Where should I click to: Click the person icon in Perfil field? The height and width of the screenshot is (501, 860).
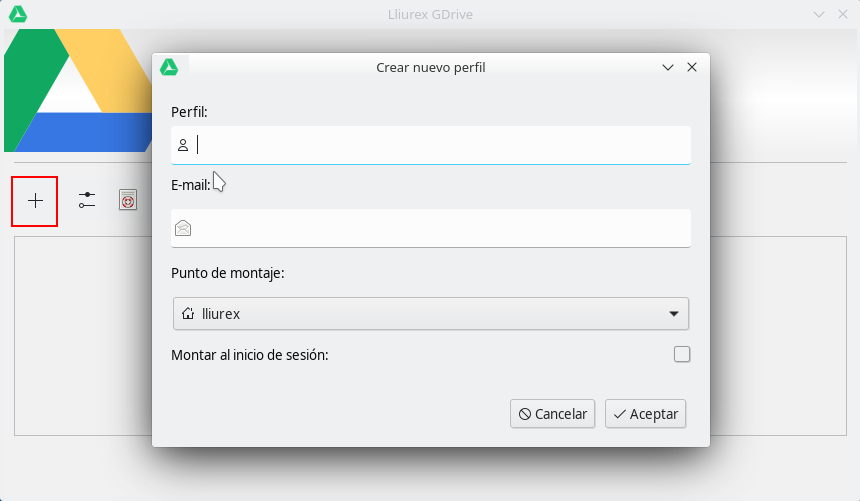[x=183, y=145]
